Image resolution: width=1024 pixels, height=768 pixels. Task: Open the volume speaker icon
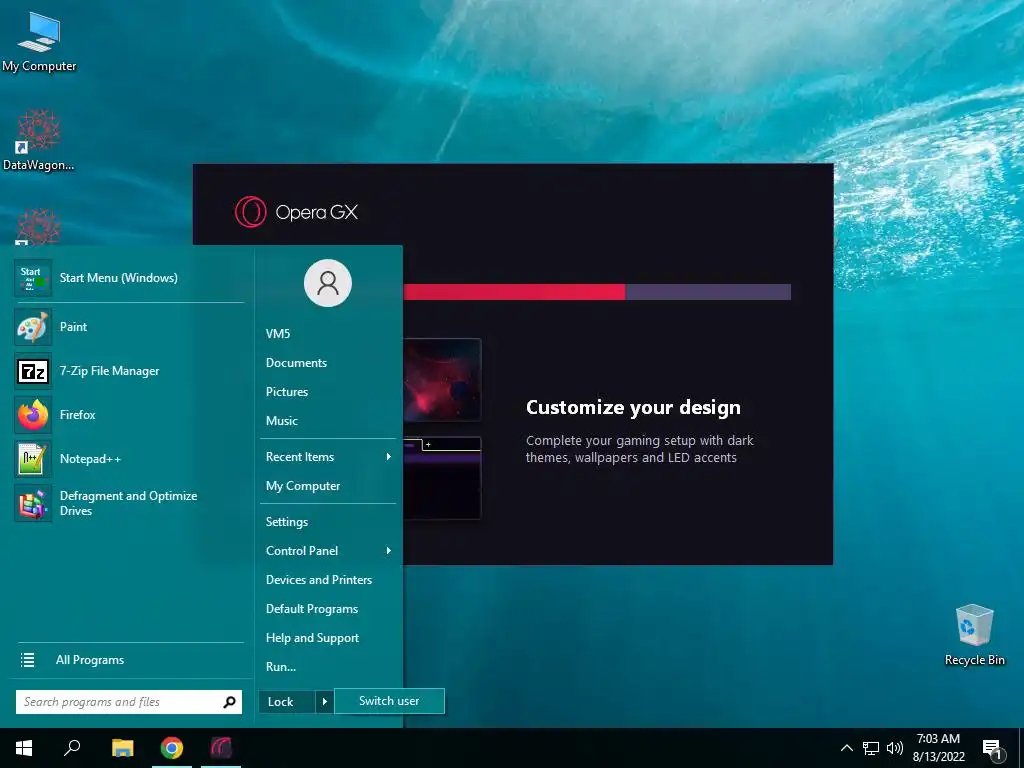tap(895, 748)
